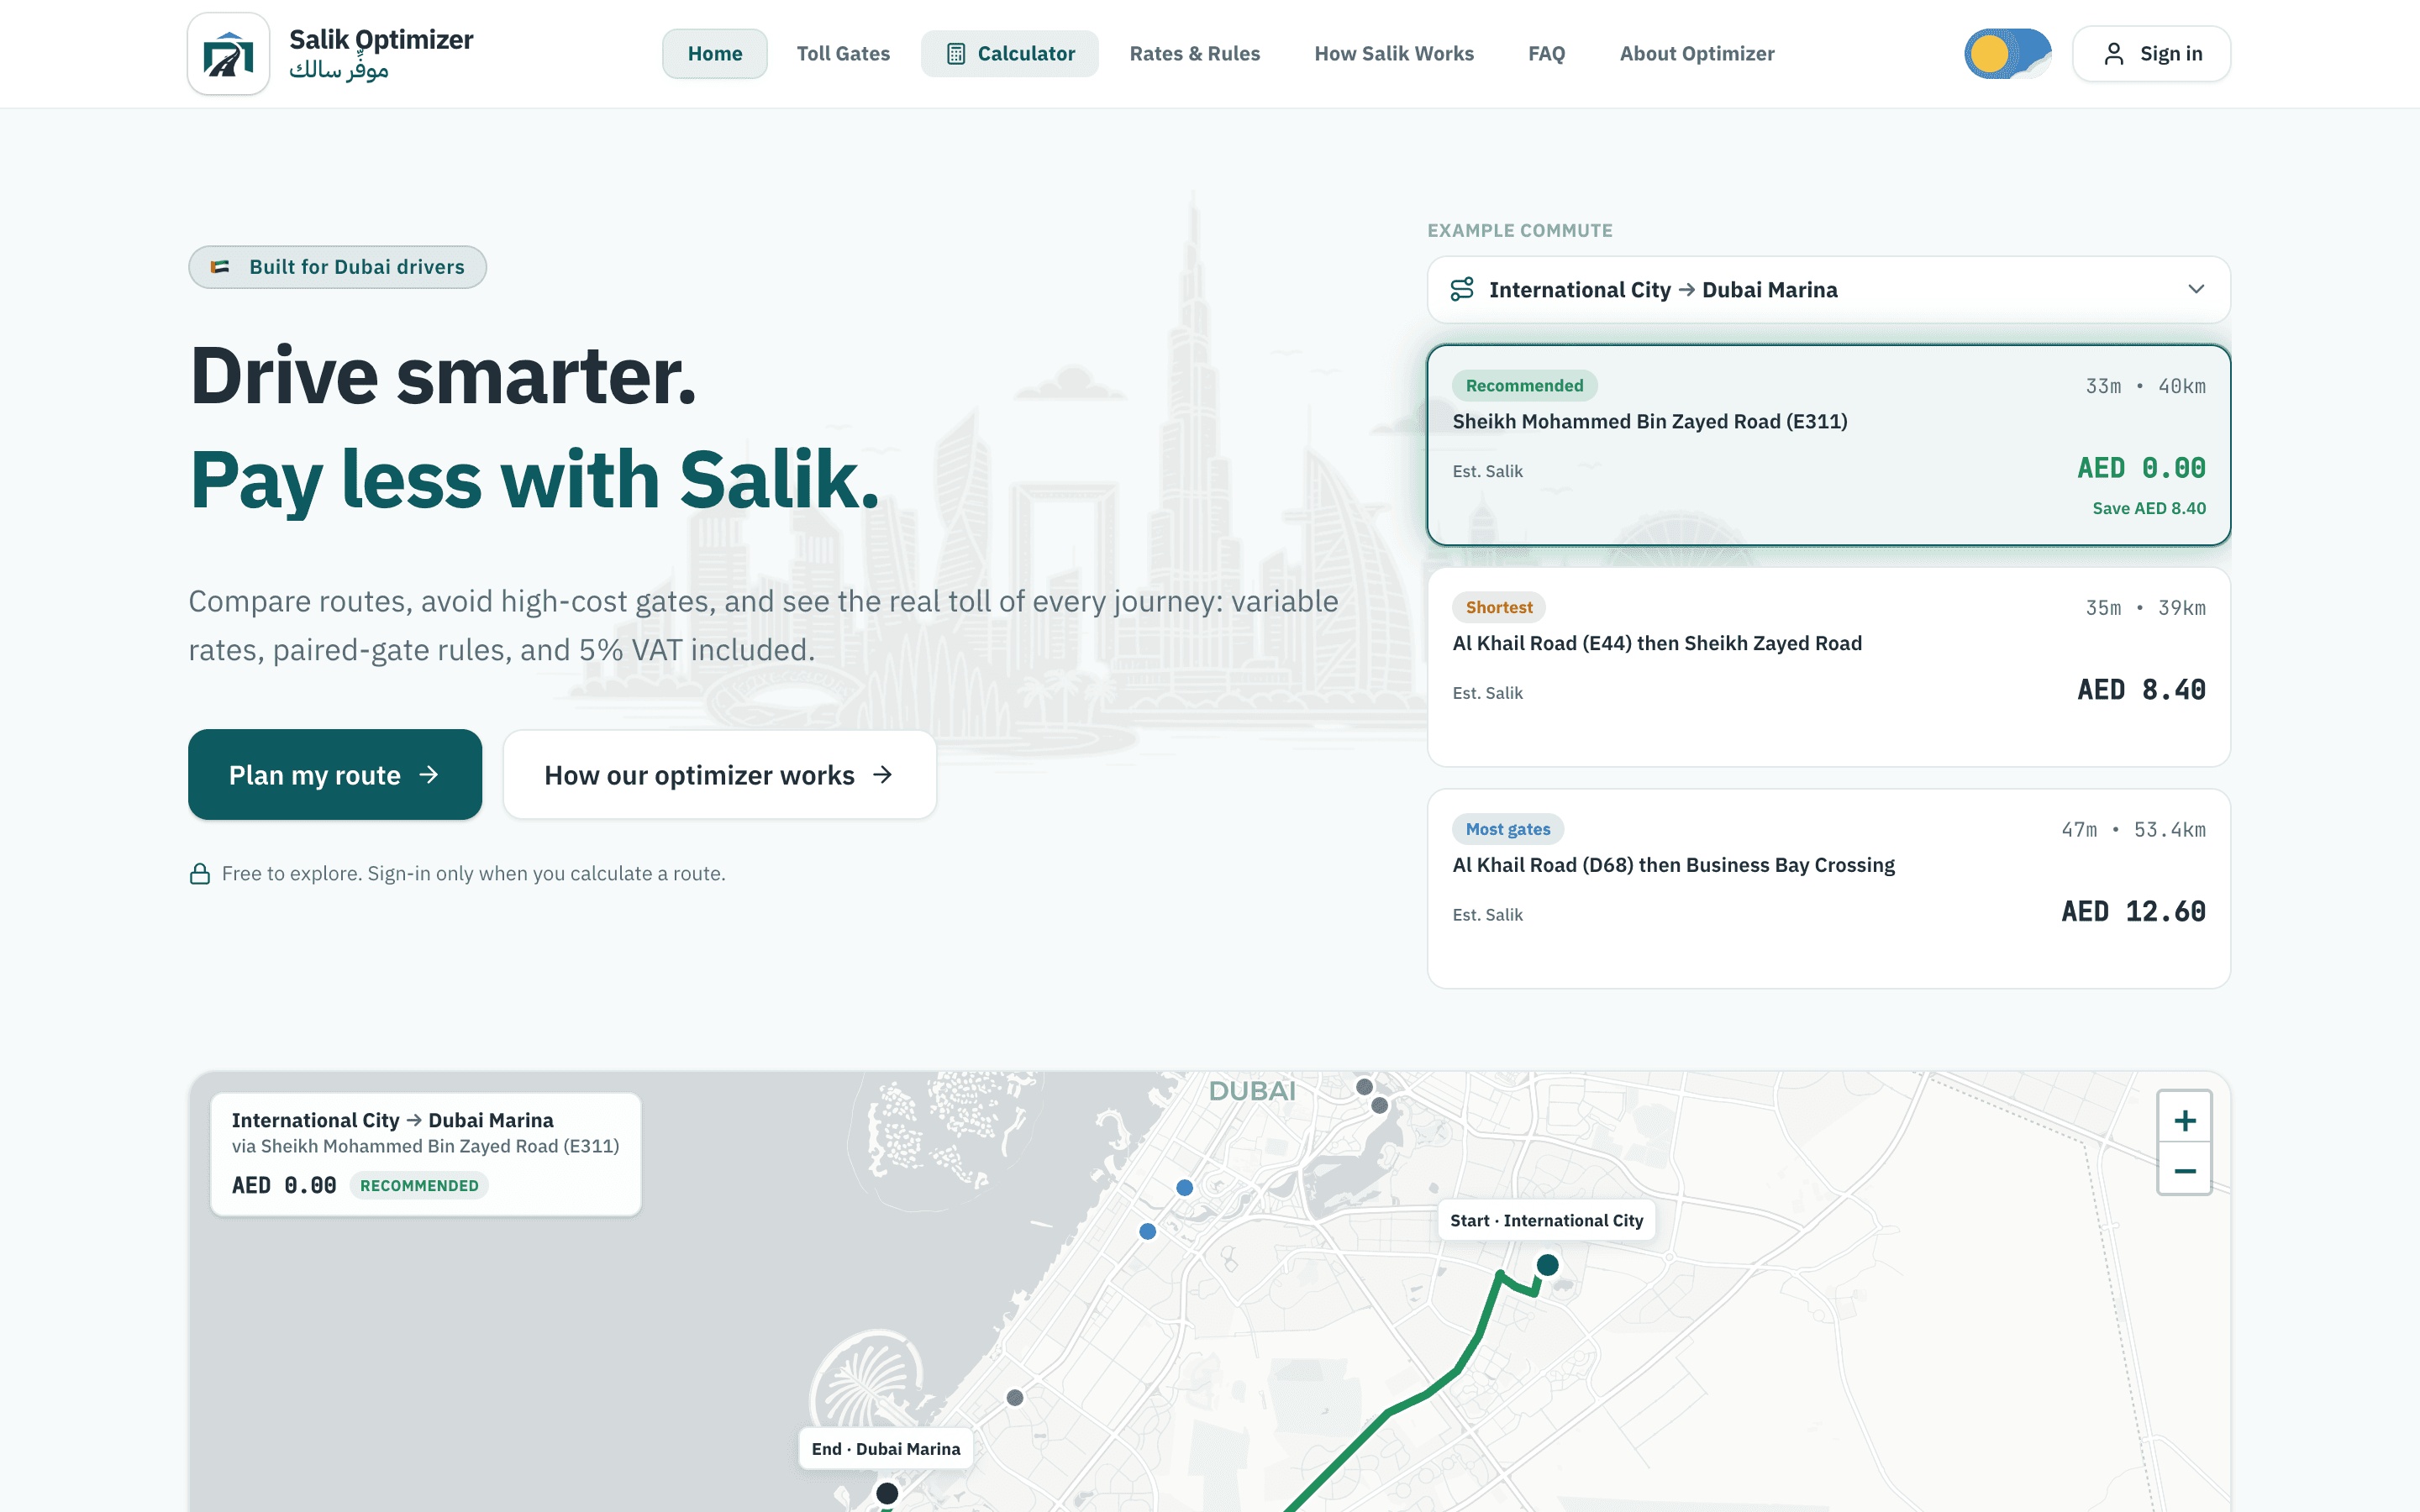Click the Salik Optimizer logo icon

point(228,54)
